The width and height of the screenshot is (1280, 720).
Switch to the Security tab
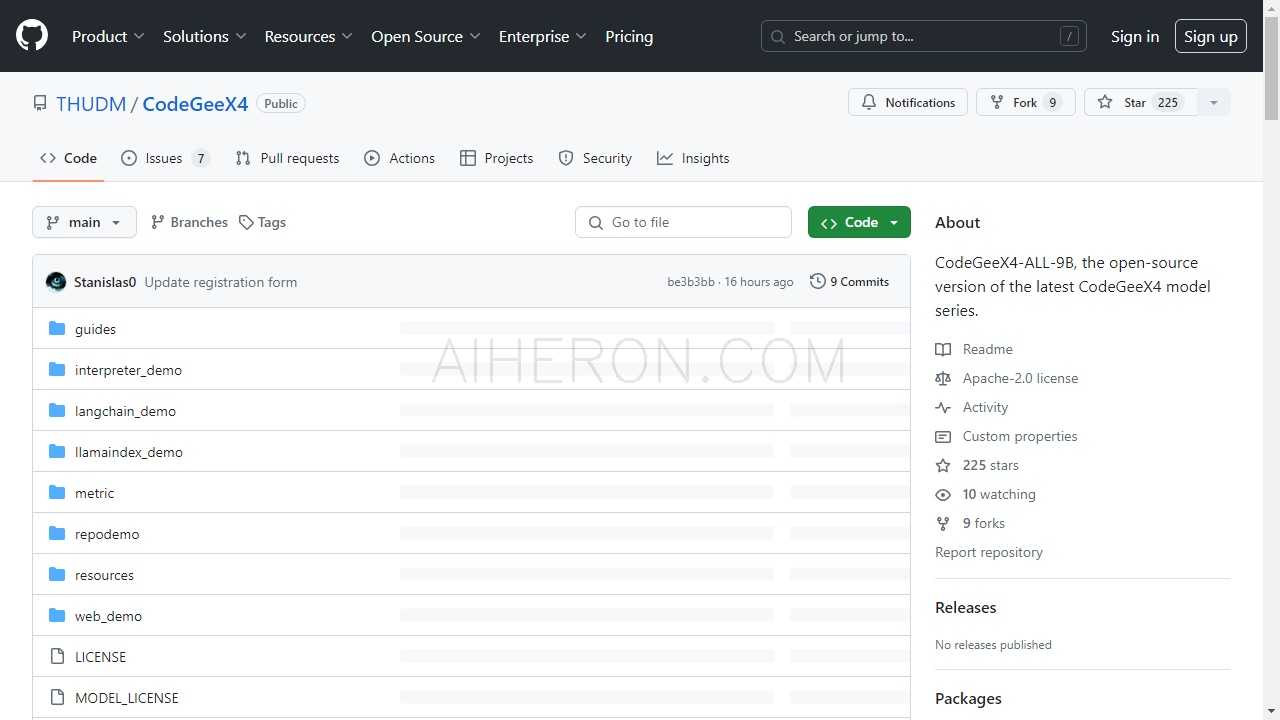click(x=595, y=158)
